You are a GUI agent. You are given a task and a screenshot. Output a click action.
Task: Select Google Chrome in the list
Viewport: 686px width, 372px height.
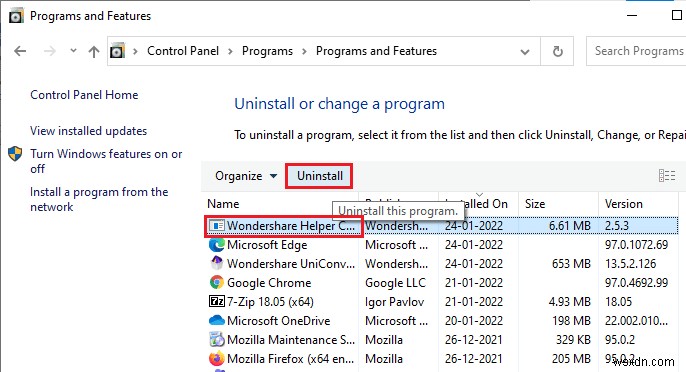[x=269, y=283]
